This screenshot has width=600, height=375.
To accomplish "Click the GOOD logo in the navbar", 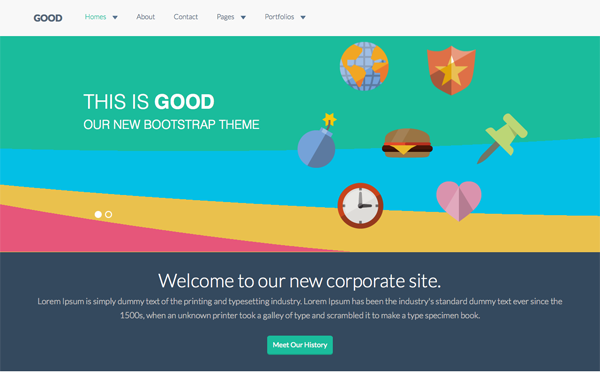I will (48, 18).
